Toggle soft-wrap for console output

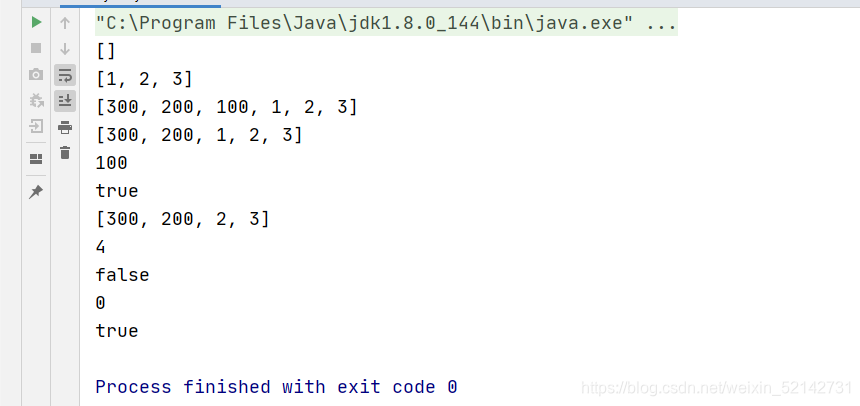(x=65, y=75)
